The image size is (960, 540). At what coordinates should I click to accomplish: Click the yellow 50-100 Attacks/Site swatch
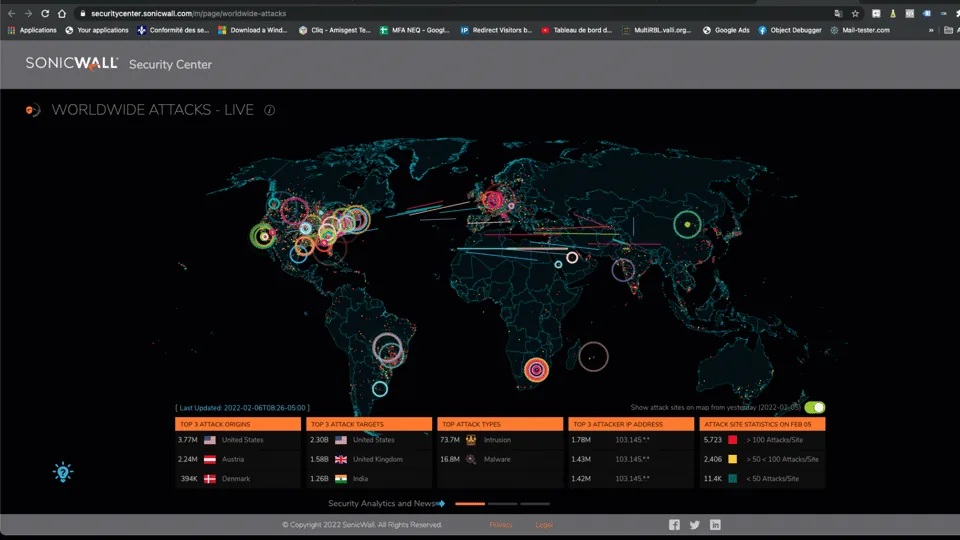point(732,459)
